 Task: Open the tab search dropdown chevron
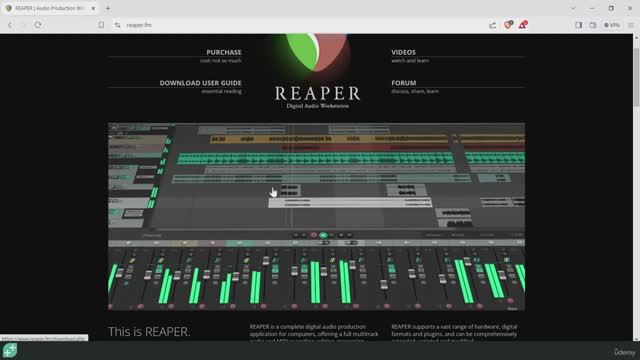[573, 8]
